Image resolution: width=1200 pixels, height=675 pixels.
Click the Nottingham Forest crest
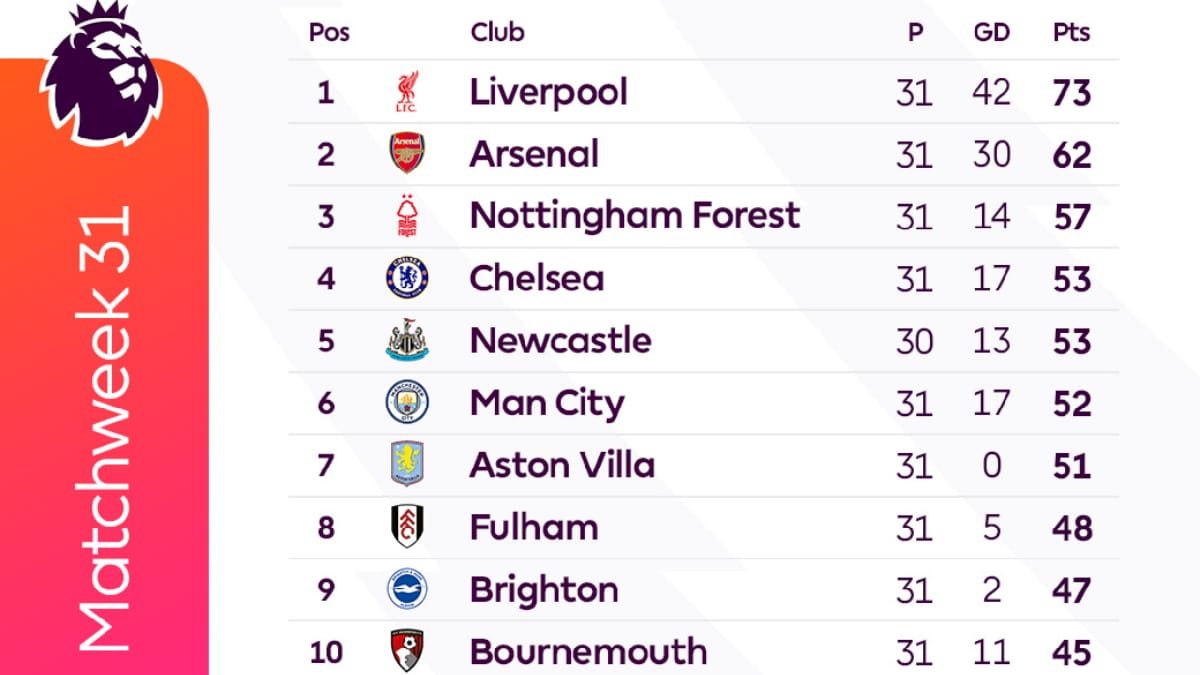coord(407,216)
